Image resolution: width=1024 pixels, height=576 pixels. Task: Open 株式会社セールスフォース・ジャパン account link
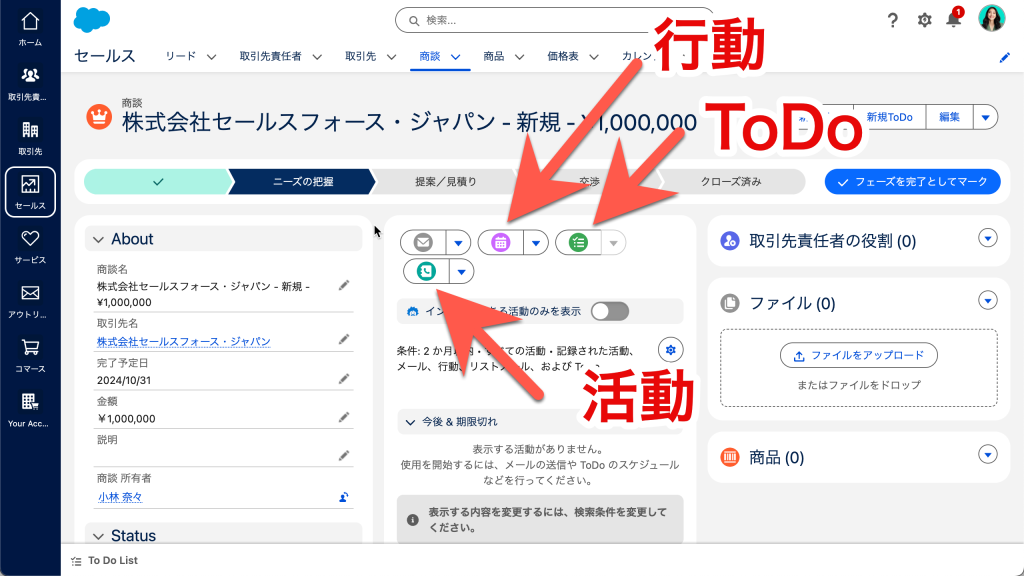(x=184, y=342)
